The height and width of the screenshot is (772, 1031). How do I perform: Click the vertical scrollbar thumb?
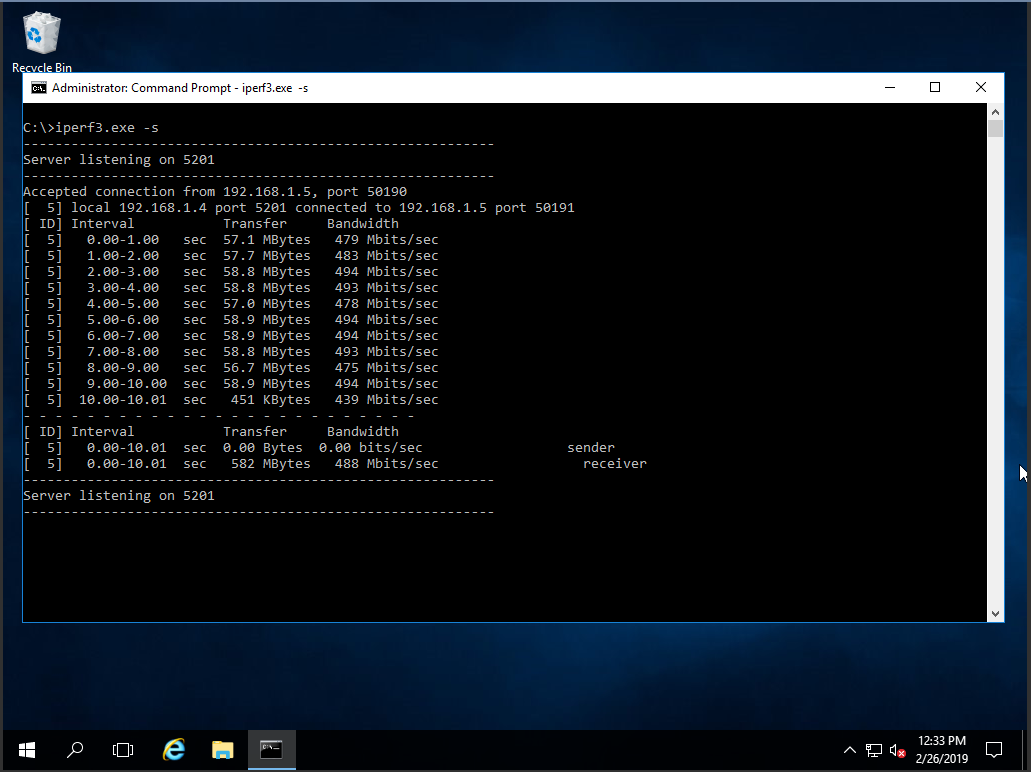coord(995,128)
